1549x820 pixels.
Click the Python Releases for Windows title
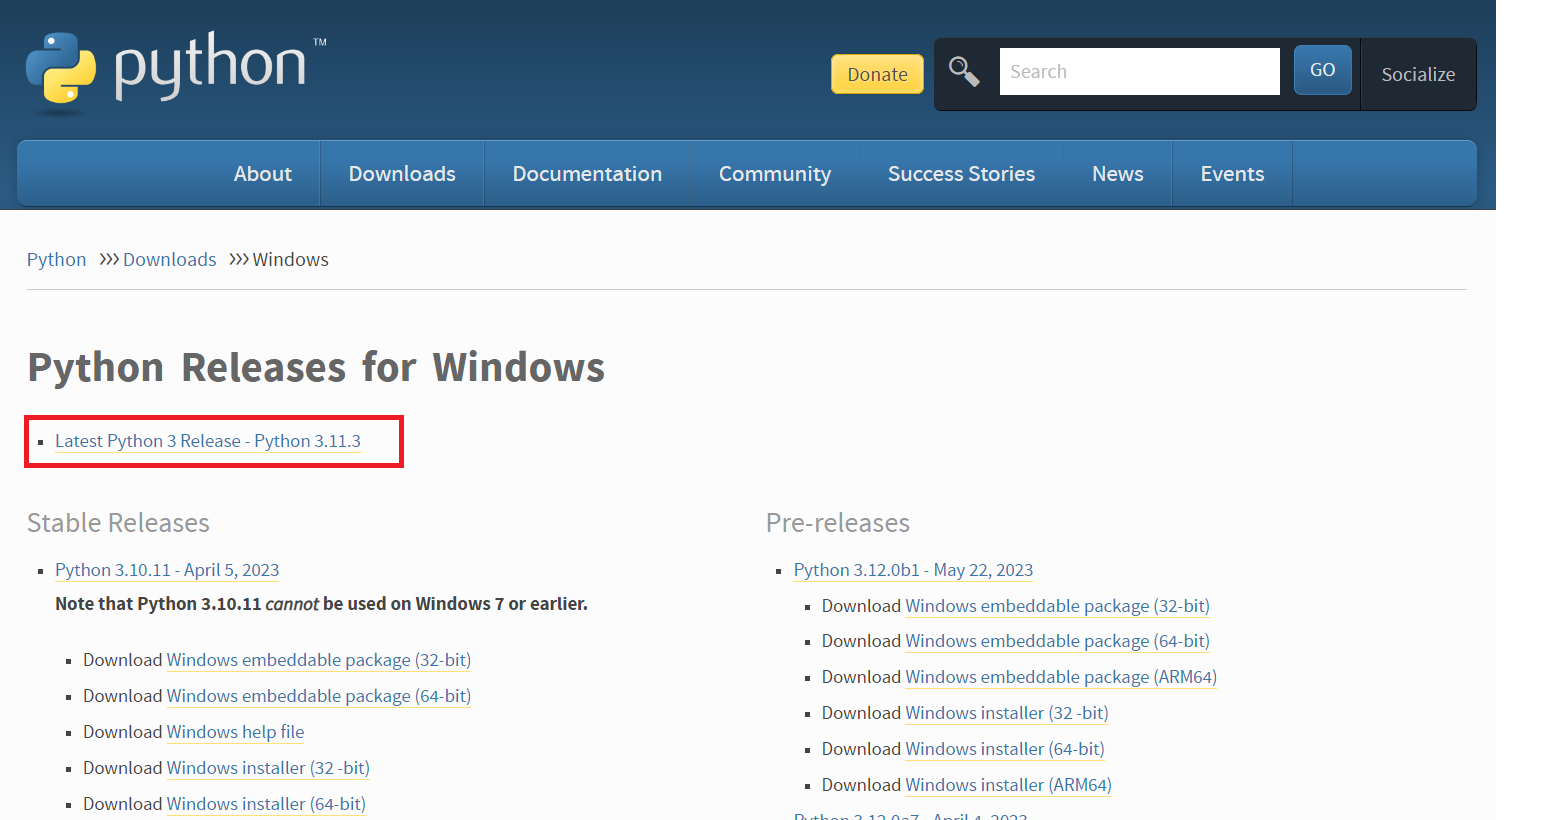[316, 367]
